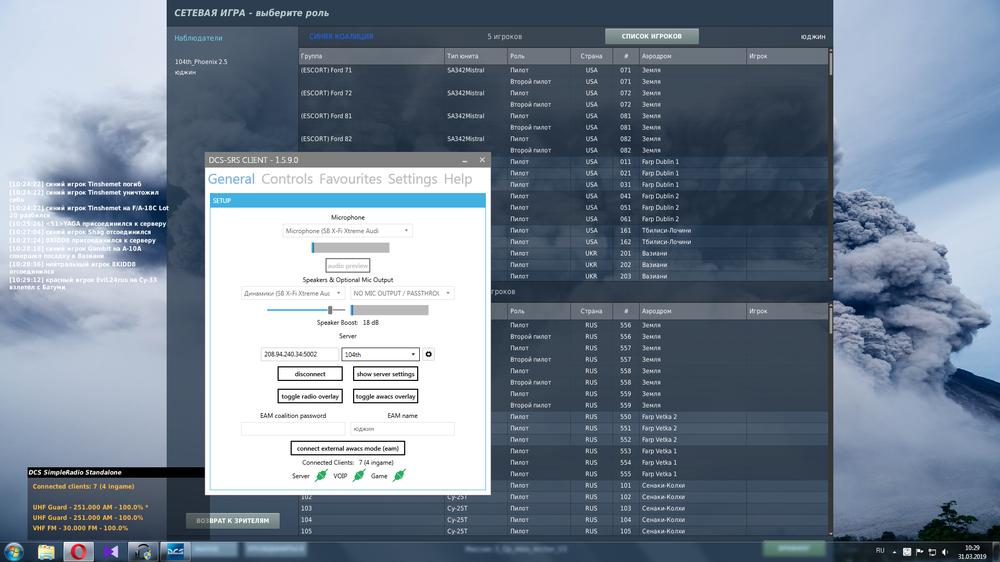Click the EAM name field

click(402, 429)
